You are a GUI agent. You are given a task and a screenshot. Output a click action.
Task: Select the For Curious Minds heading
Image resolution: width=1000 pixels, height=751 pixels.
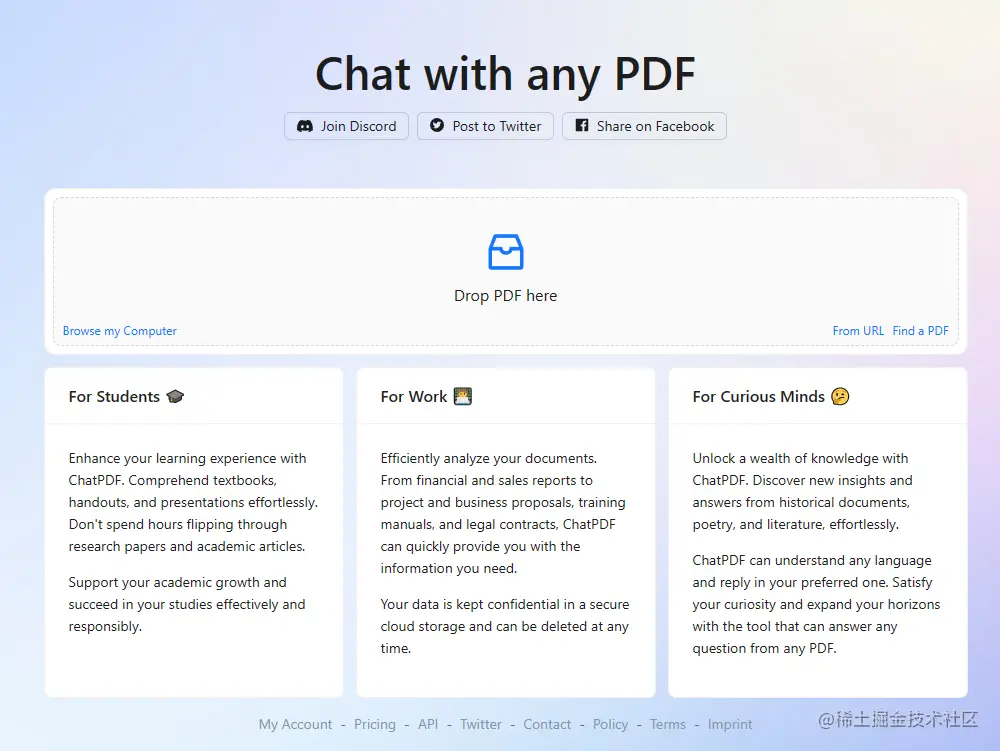pos(759,397)
